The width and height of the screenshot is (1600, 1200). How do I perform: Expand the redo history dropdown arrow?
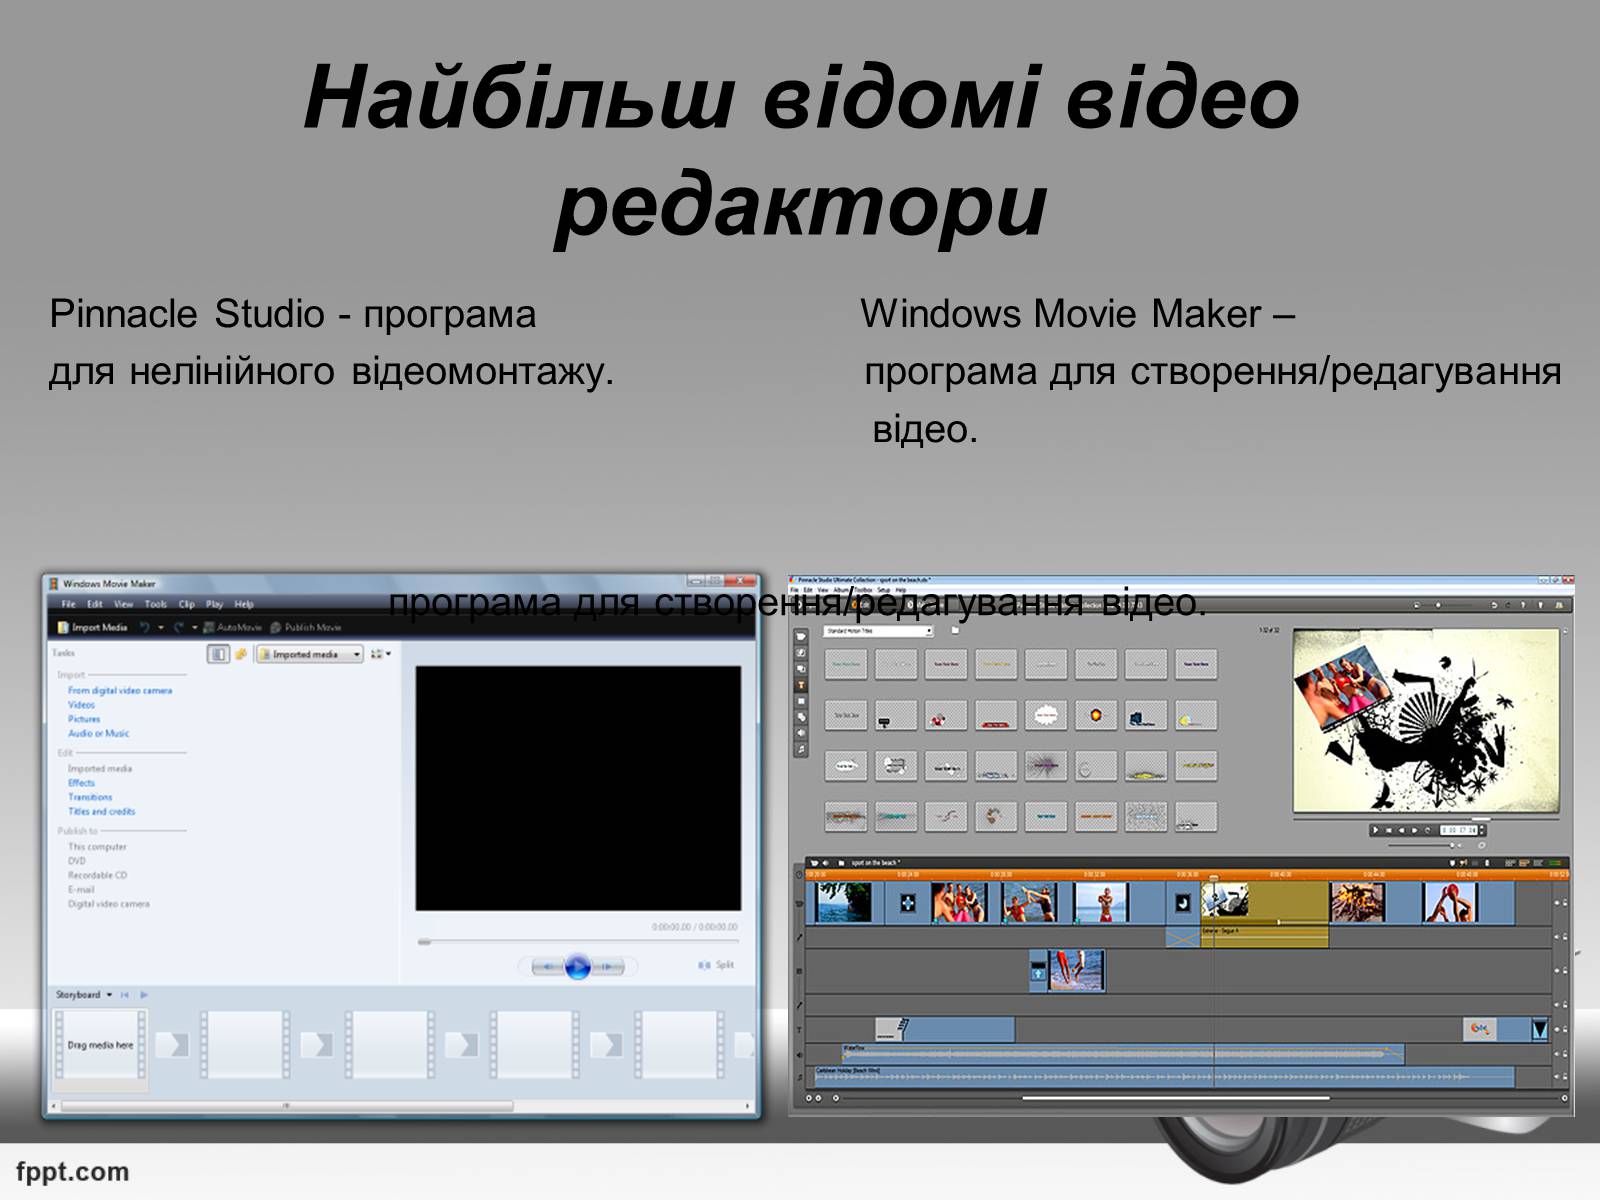(194, 627)
